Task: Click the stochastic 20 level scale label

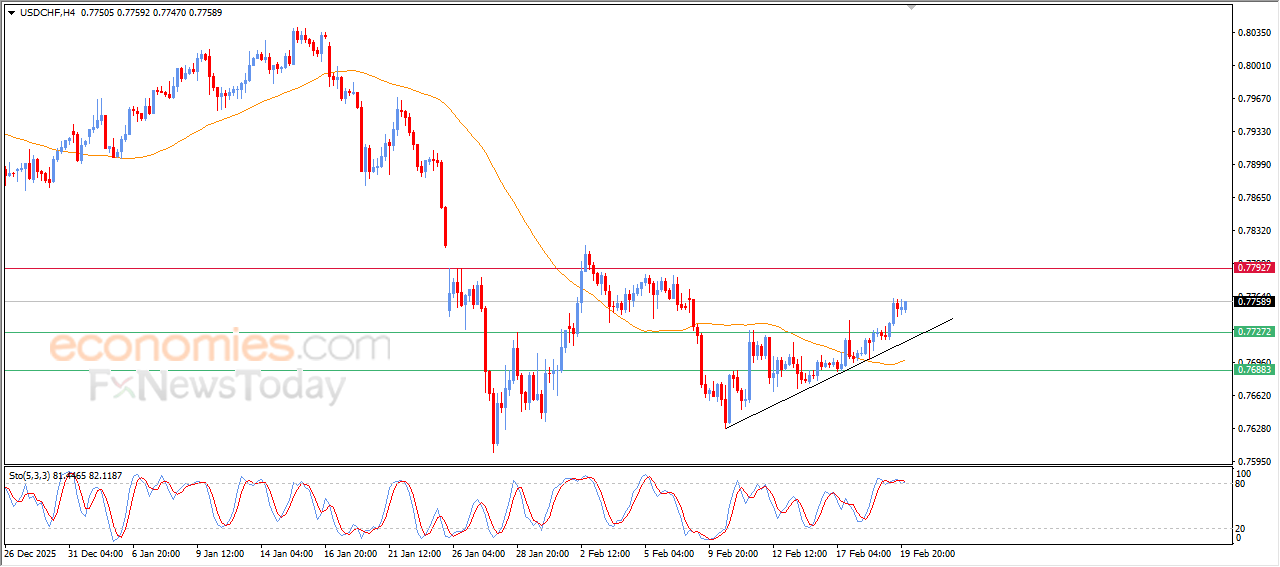Action: click(1241, 528)
